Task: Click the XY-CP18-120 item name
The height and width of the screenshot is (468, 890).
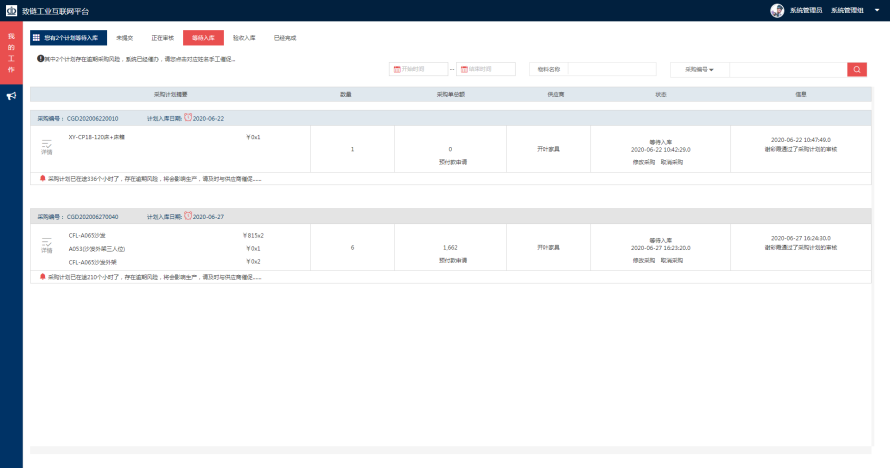Action: click(96, 137)
